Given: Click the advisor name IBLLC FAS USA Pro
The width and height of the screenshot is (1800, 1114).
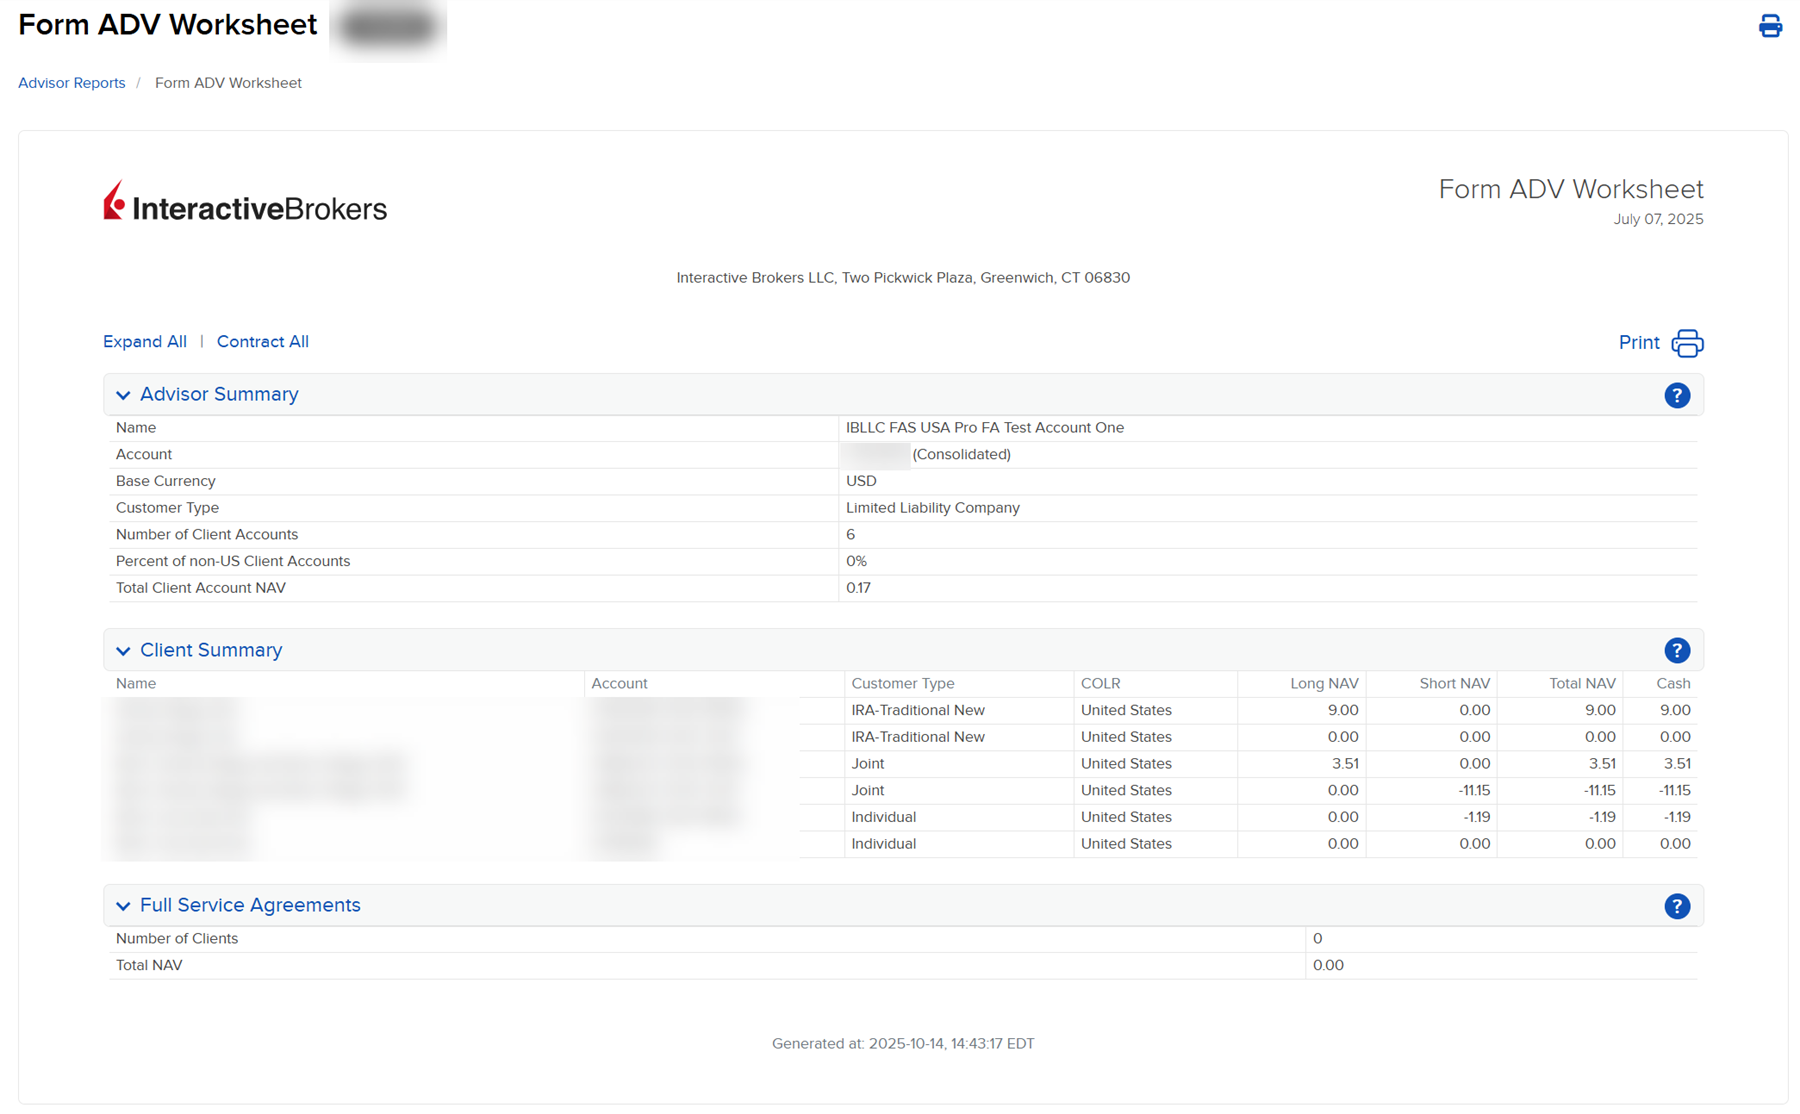Looking at the screenshot, I should click(x=985, y=427).
